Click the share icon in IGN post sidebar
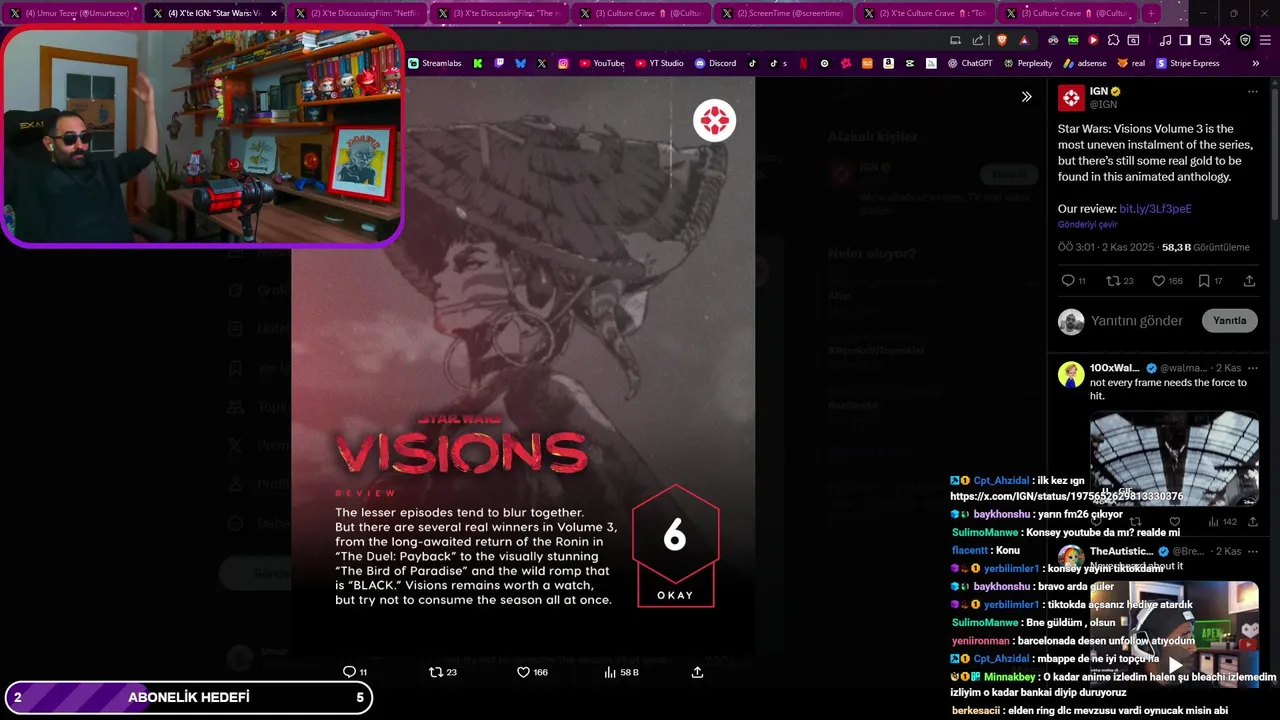 pos(1249,281)
